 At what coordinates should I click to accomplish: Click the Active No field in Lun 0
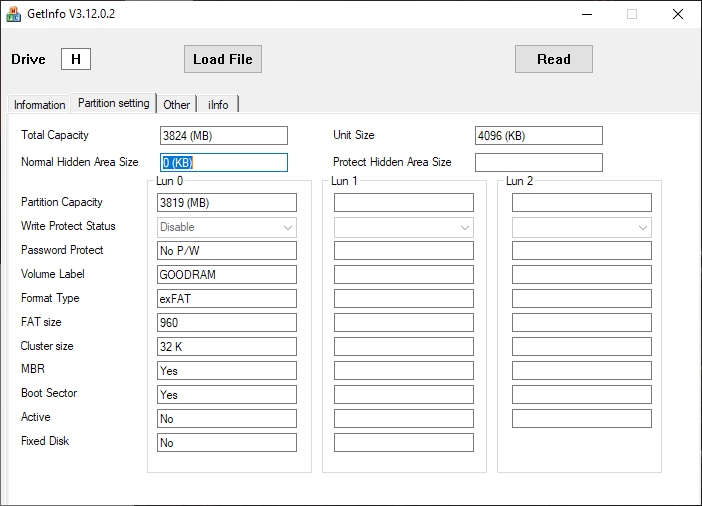(227, 418)
